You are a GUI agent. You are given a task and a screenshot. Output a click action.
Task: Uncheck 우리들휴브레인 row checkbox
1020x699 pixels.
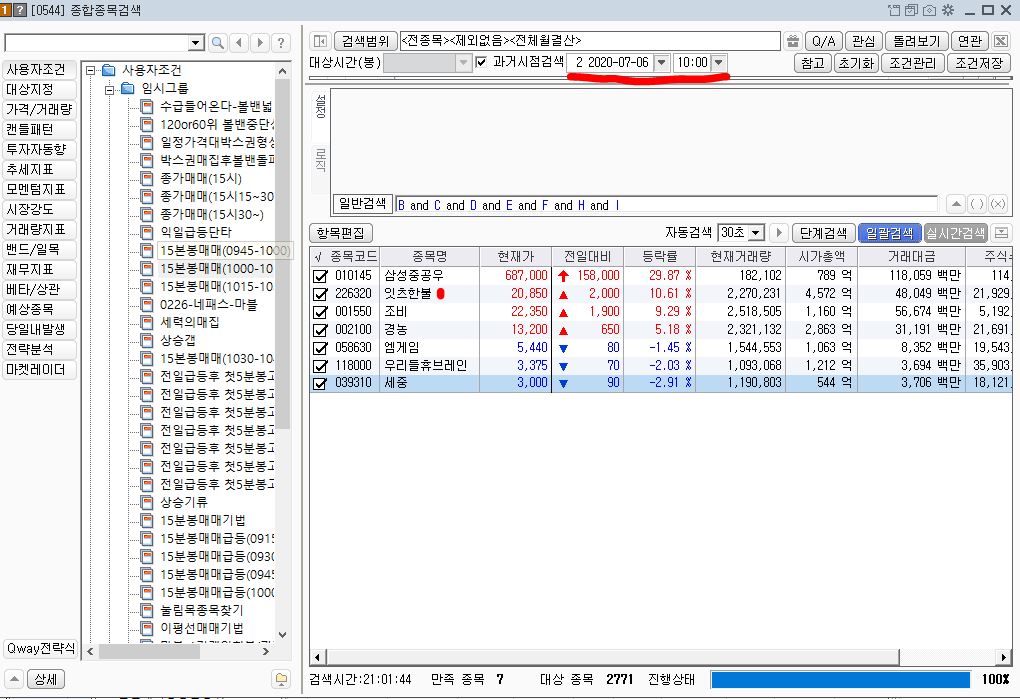[319, 365]
